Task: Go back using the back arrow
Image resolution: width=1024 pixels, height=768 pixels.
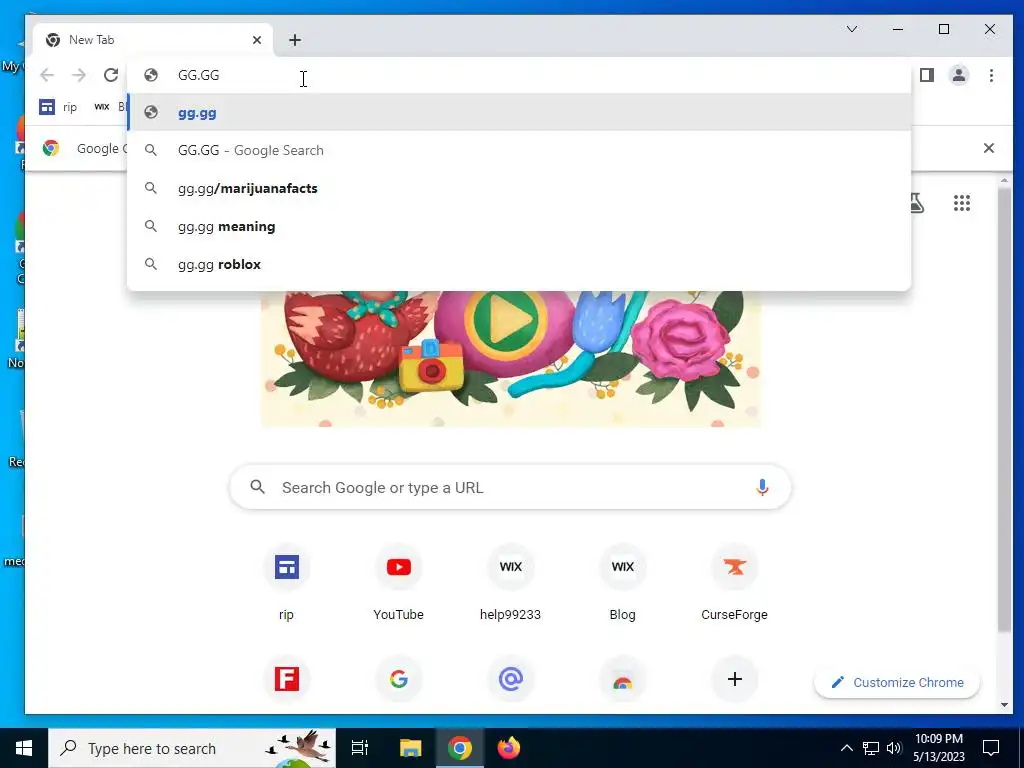Action: (x=47, y=75)
